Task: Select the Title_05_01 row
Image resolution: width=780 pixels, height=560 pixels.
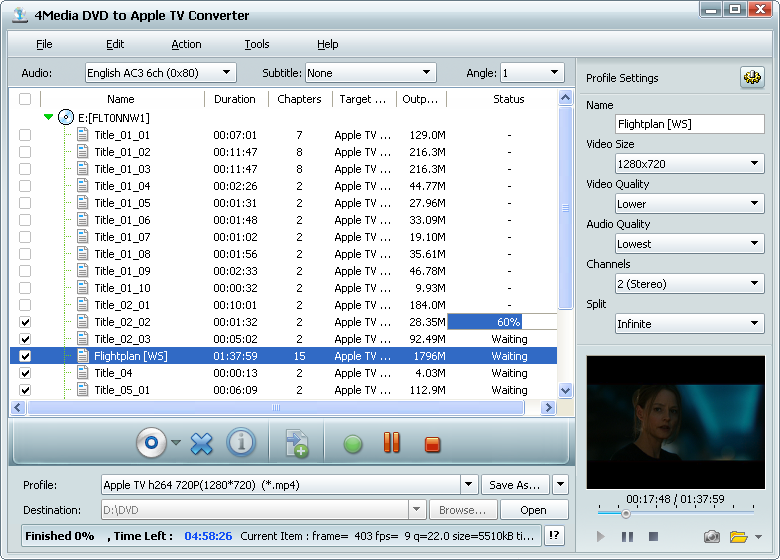Action: click(x=284, y=390)
